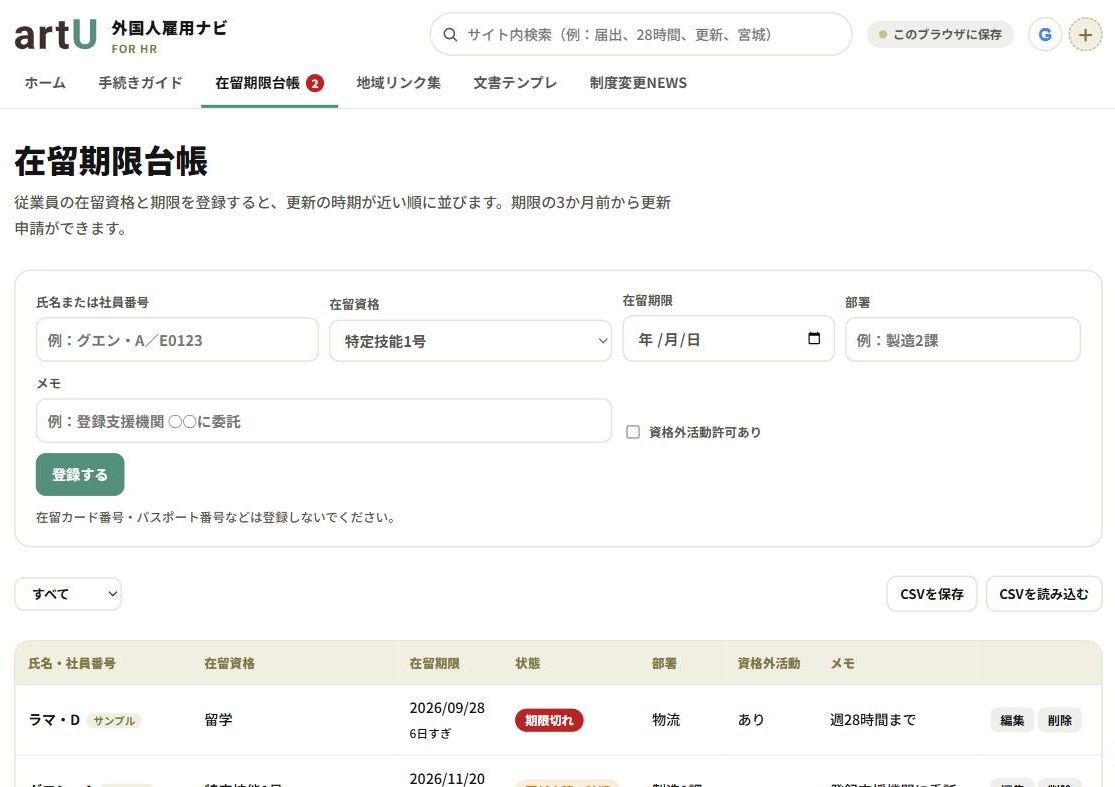Click the ラマ・D name cell

(x=54, y=720)
